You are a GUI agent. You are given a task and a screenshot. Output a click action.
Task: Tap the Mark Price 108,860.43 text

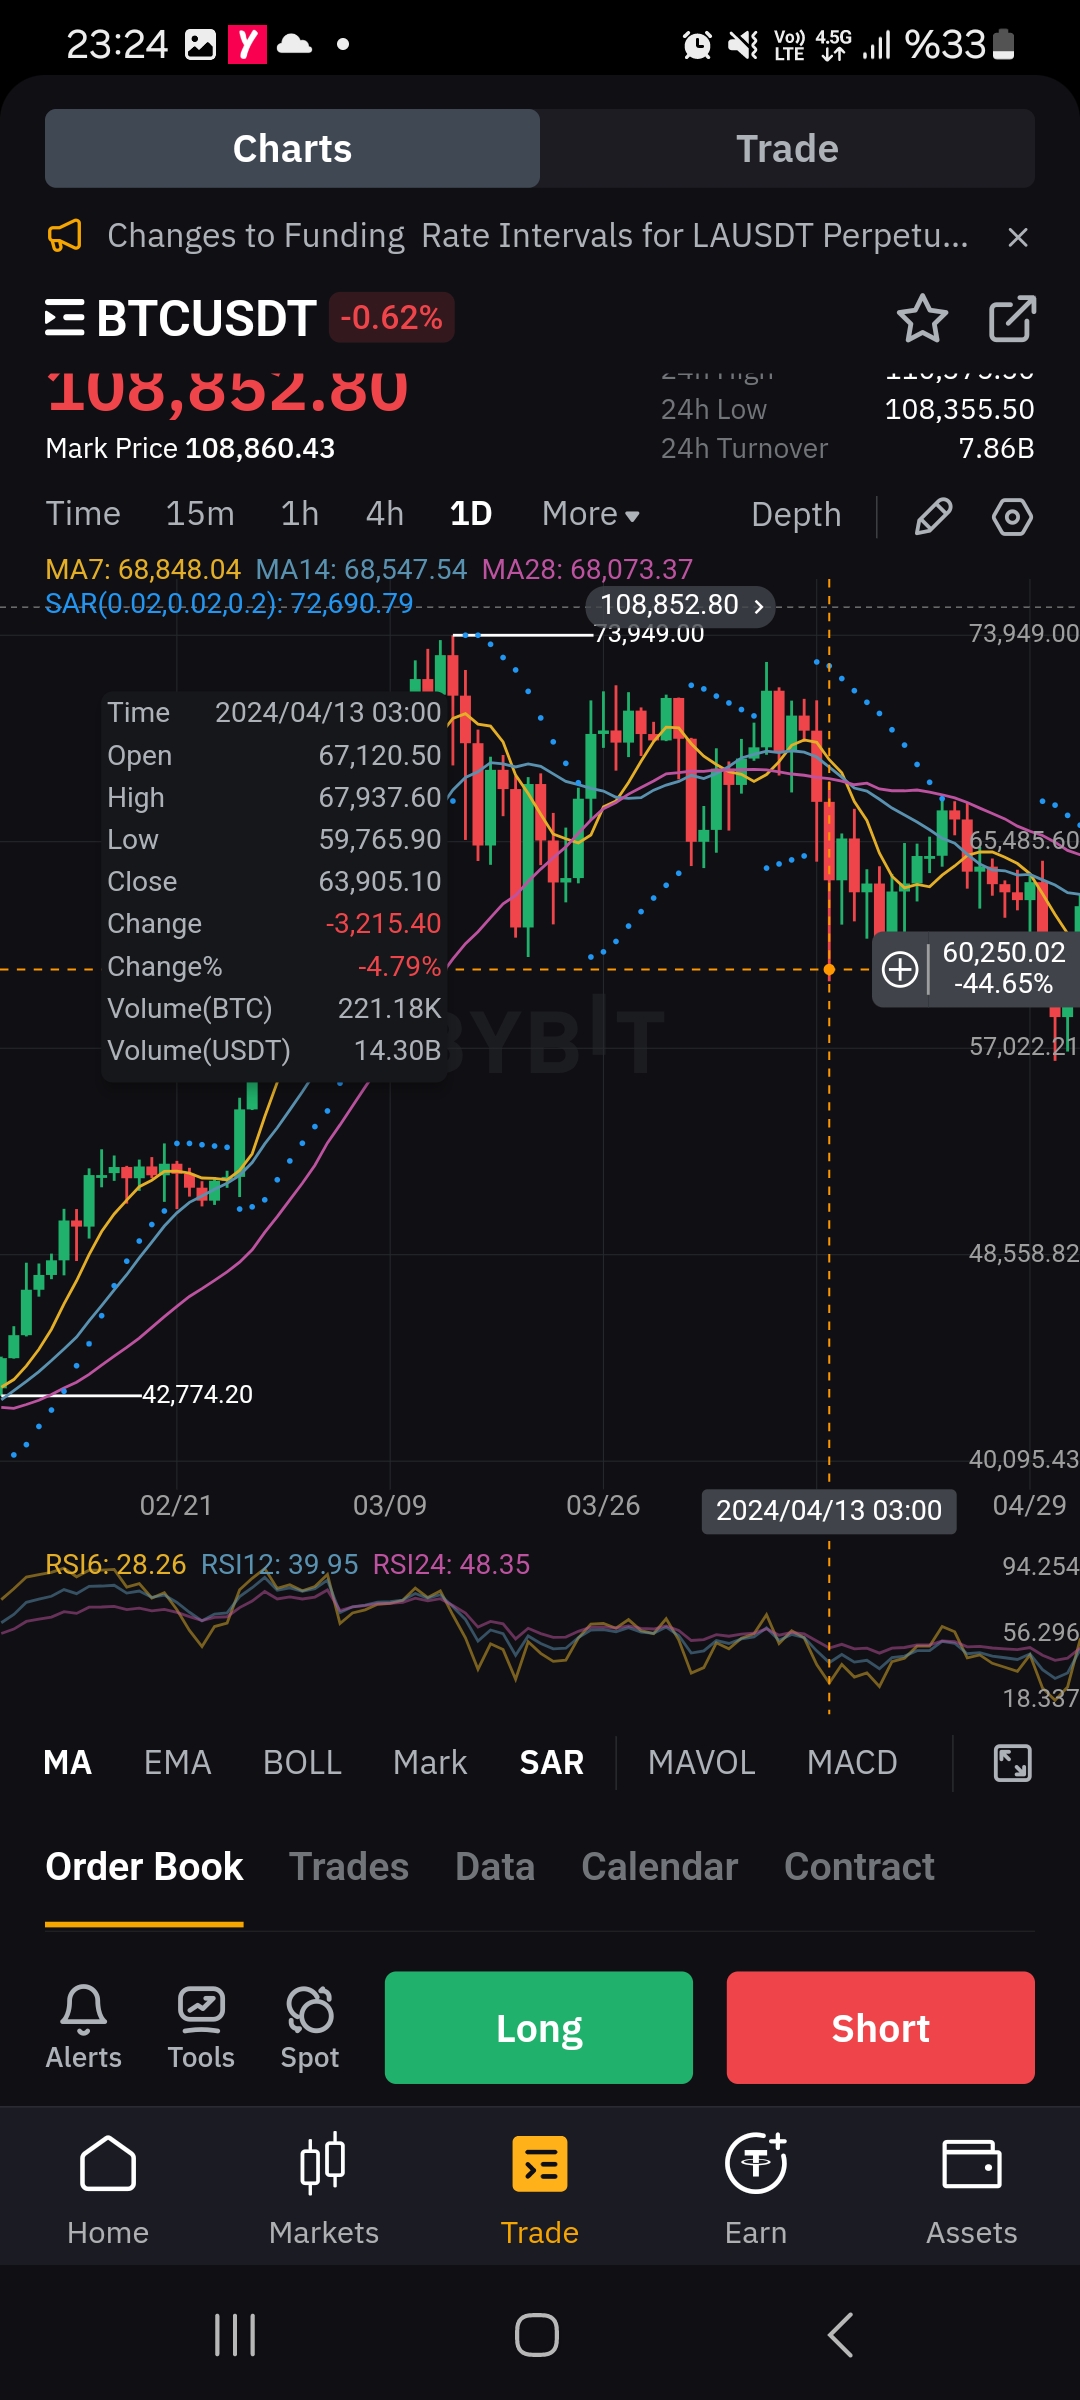190,448
